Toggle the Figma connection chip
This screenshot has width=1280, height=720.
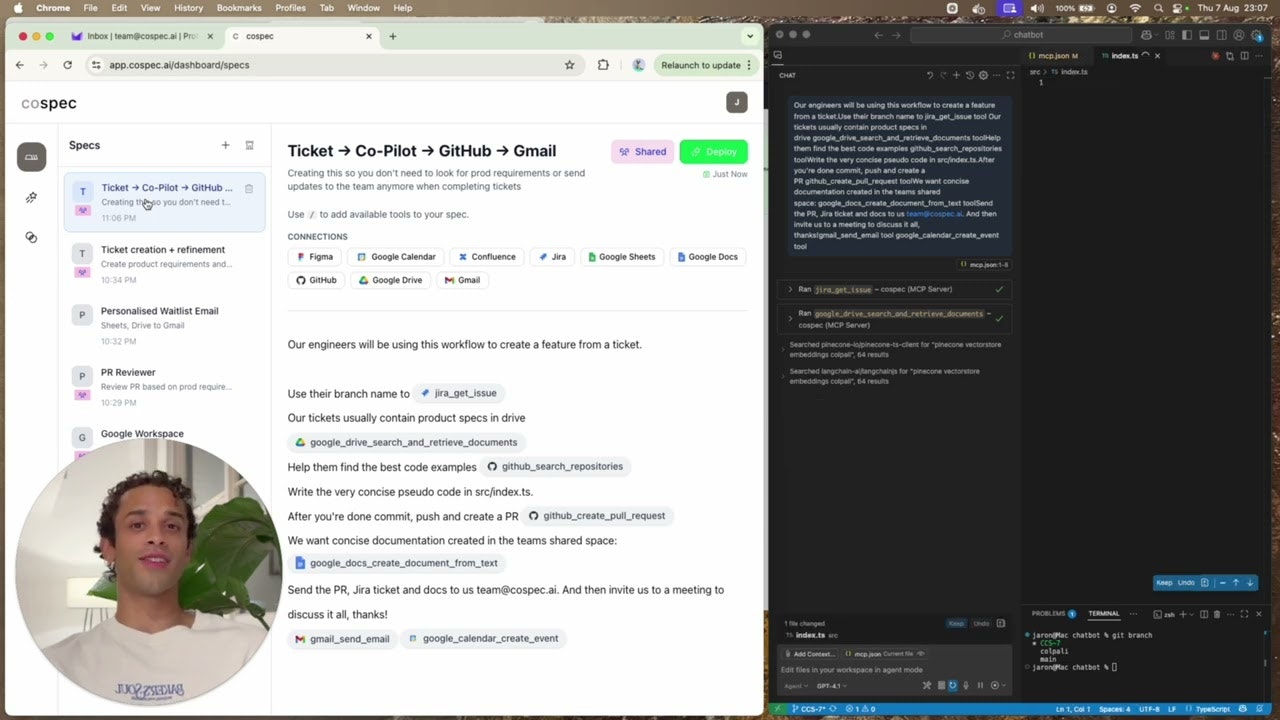pos(315,257)
